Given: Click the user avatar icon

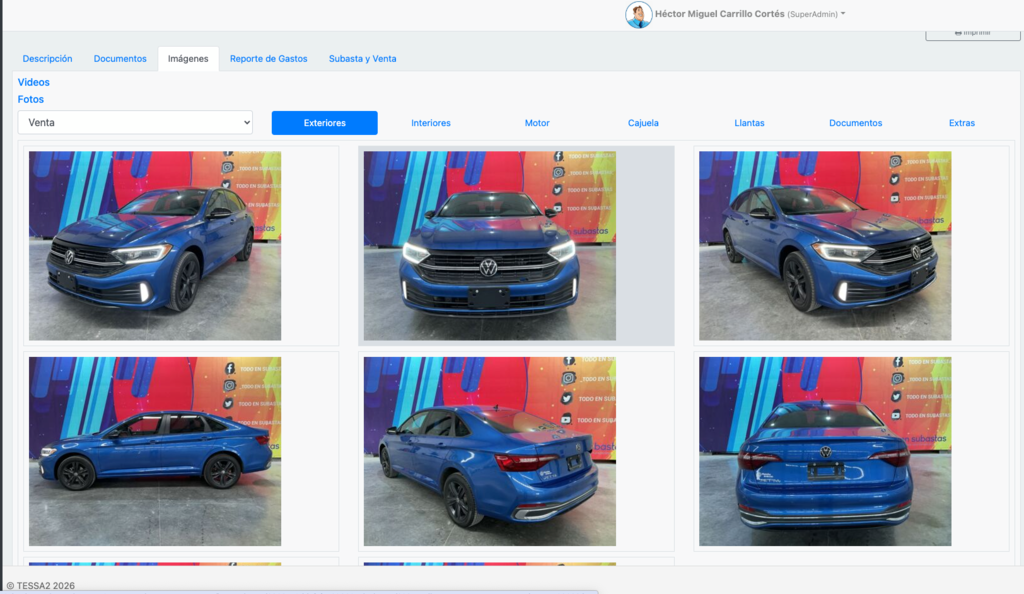Looking at the screenshot, I should pos(638,15).
